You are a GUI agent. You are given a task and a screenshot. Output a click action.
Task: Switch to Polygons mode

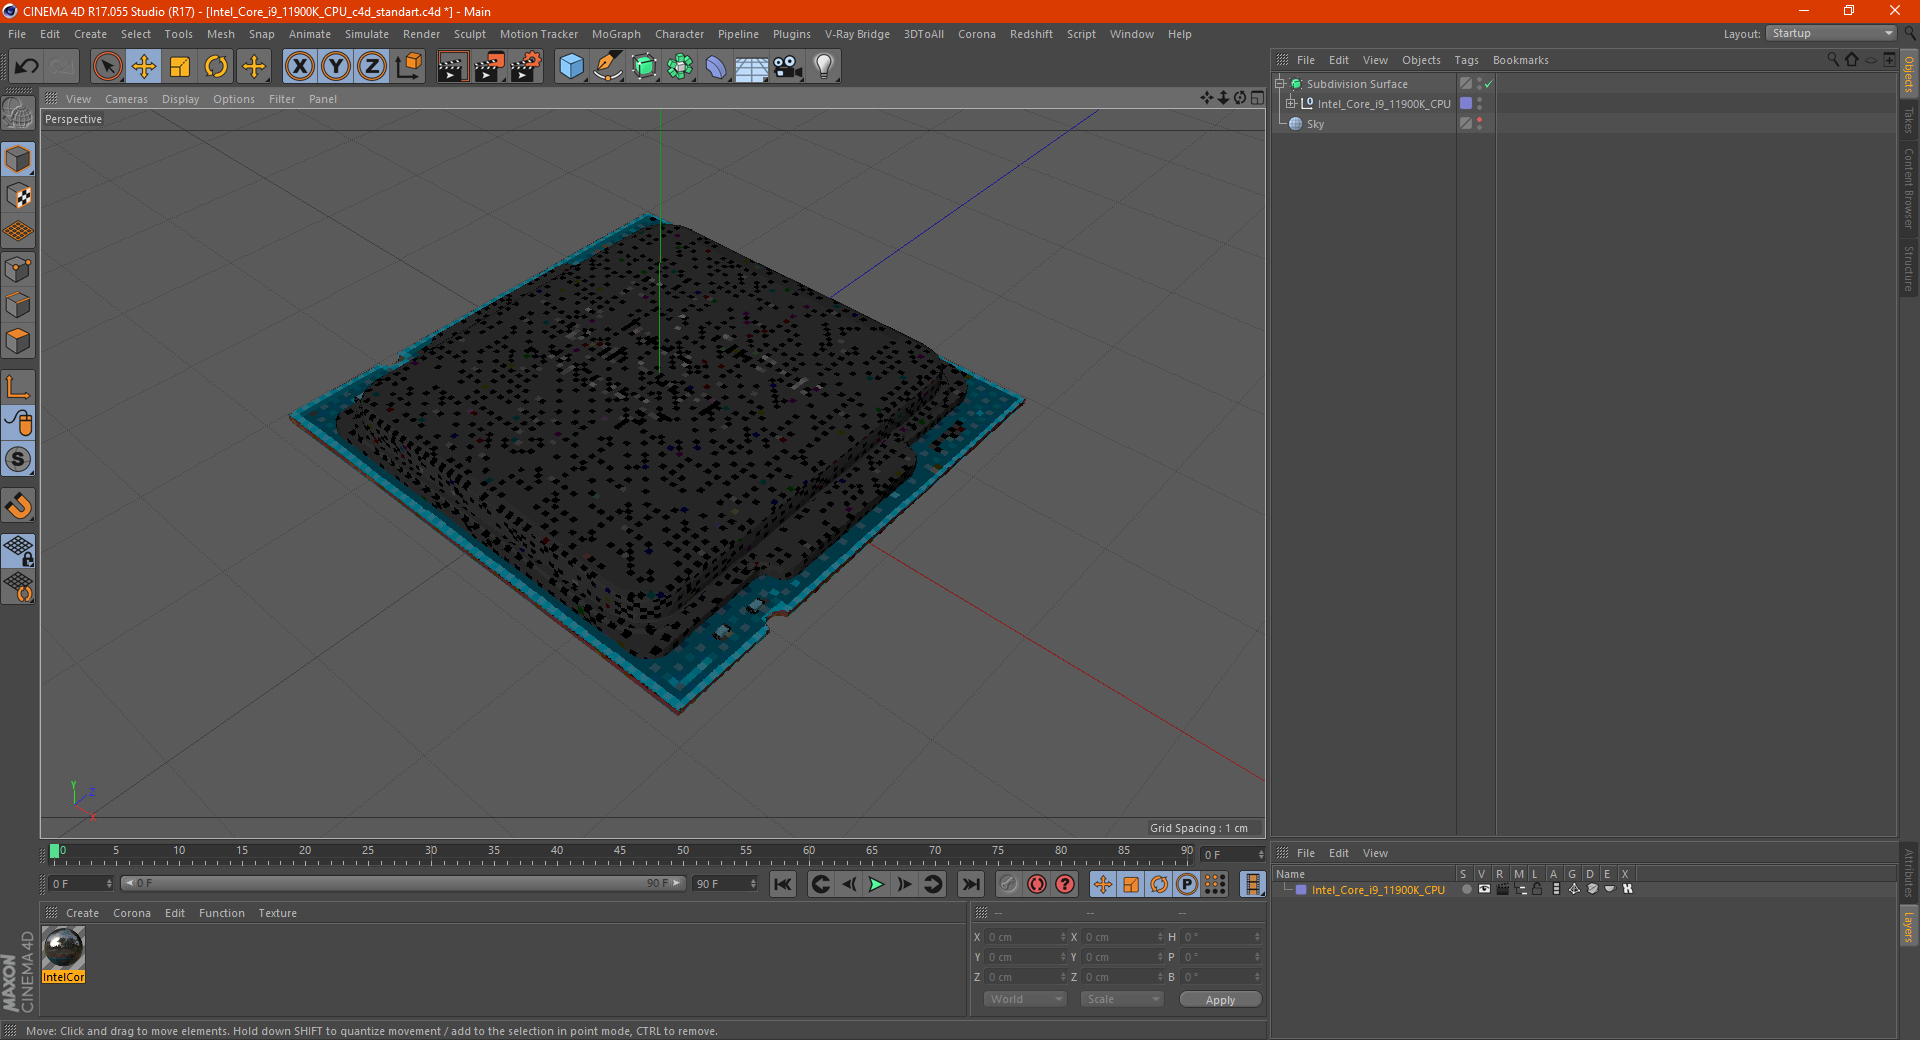pyautogui.click(x=18, y=341)
